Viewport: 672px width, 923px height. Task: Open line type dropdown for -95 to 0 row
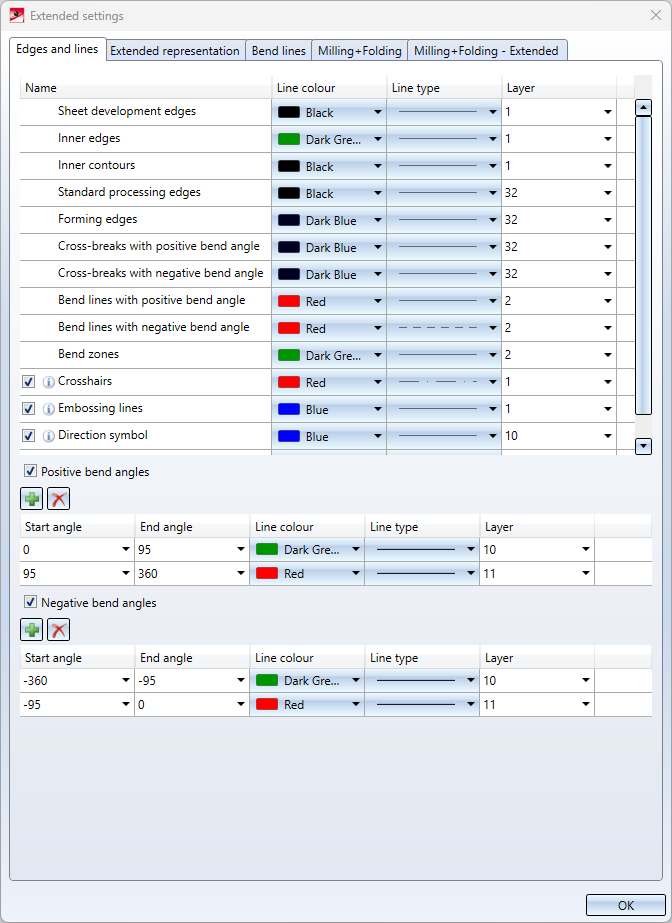pos(471,705)
